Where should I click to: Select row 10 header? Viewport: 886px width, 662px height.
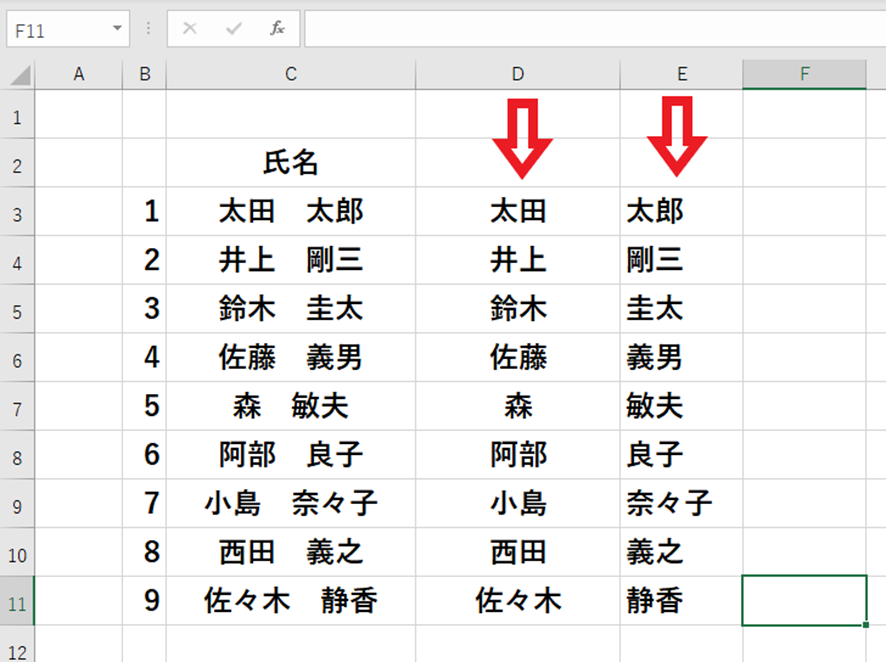[17, 552]
